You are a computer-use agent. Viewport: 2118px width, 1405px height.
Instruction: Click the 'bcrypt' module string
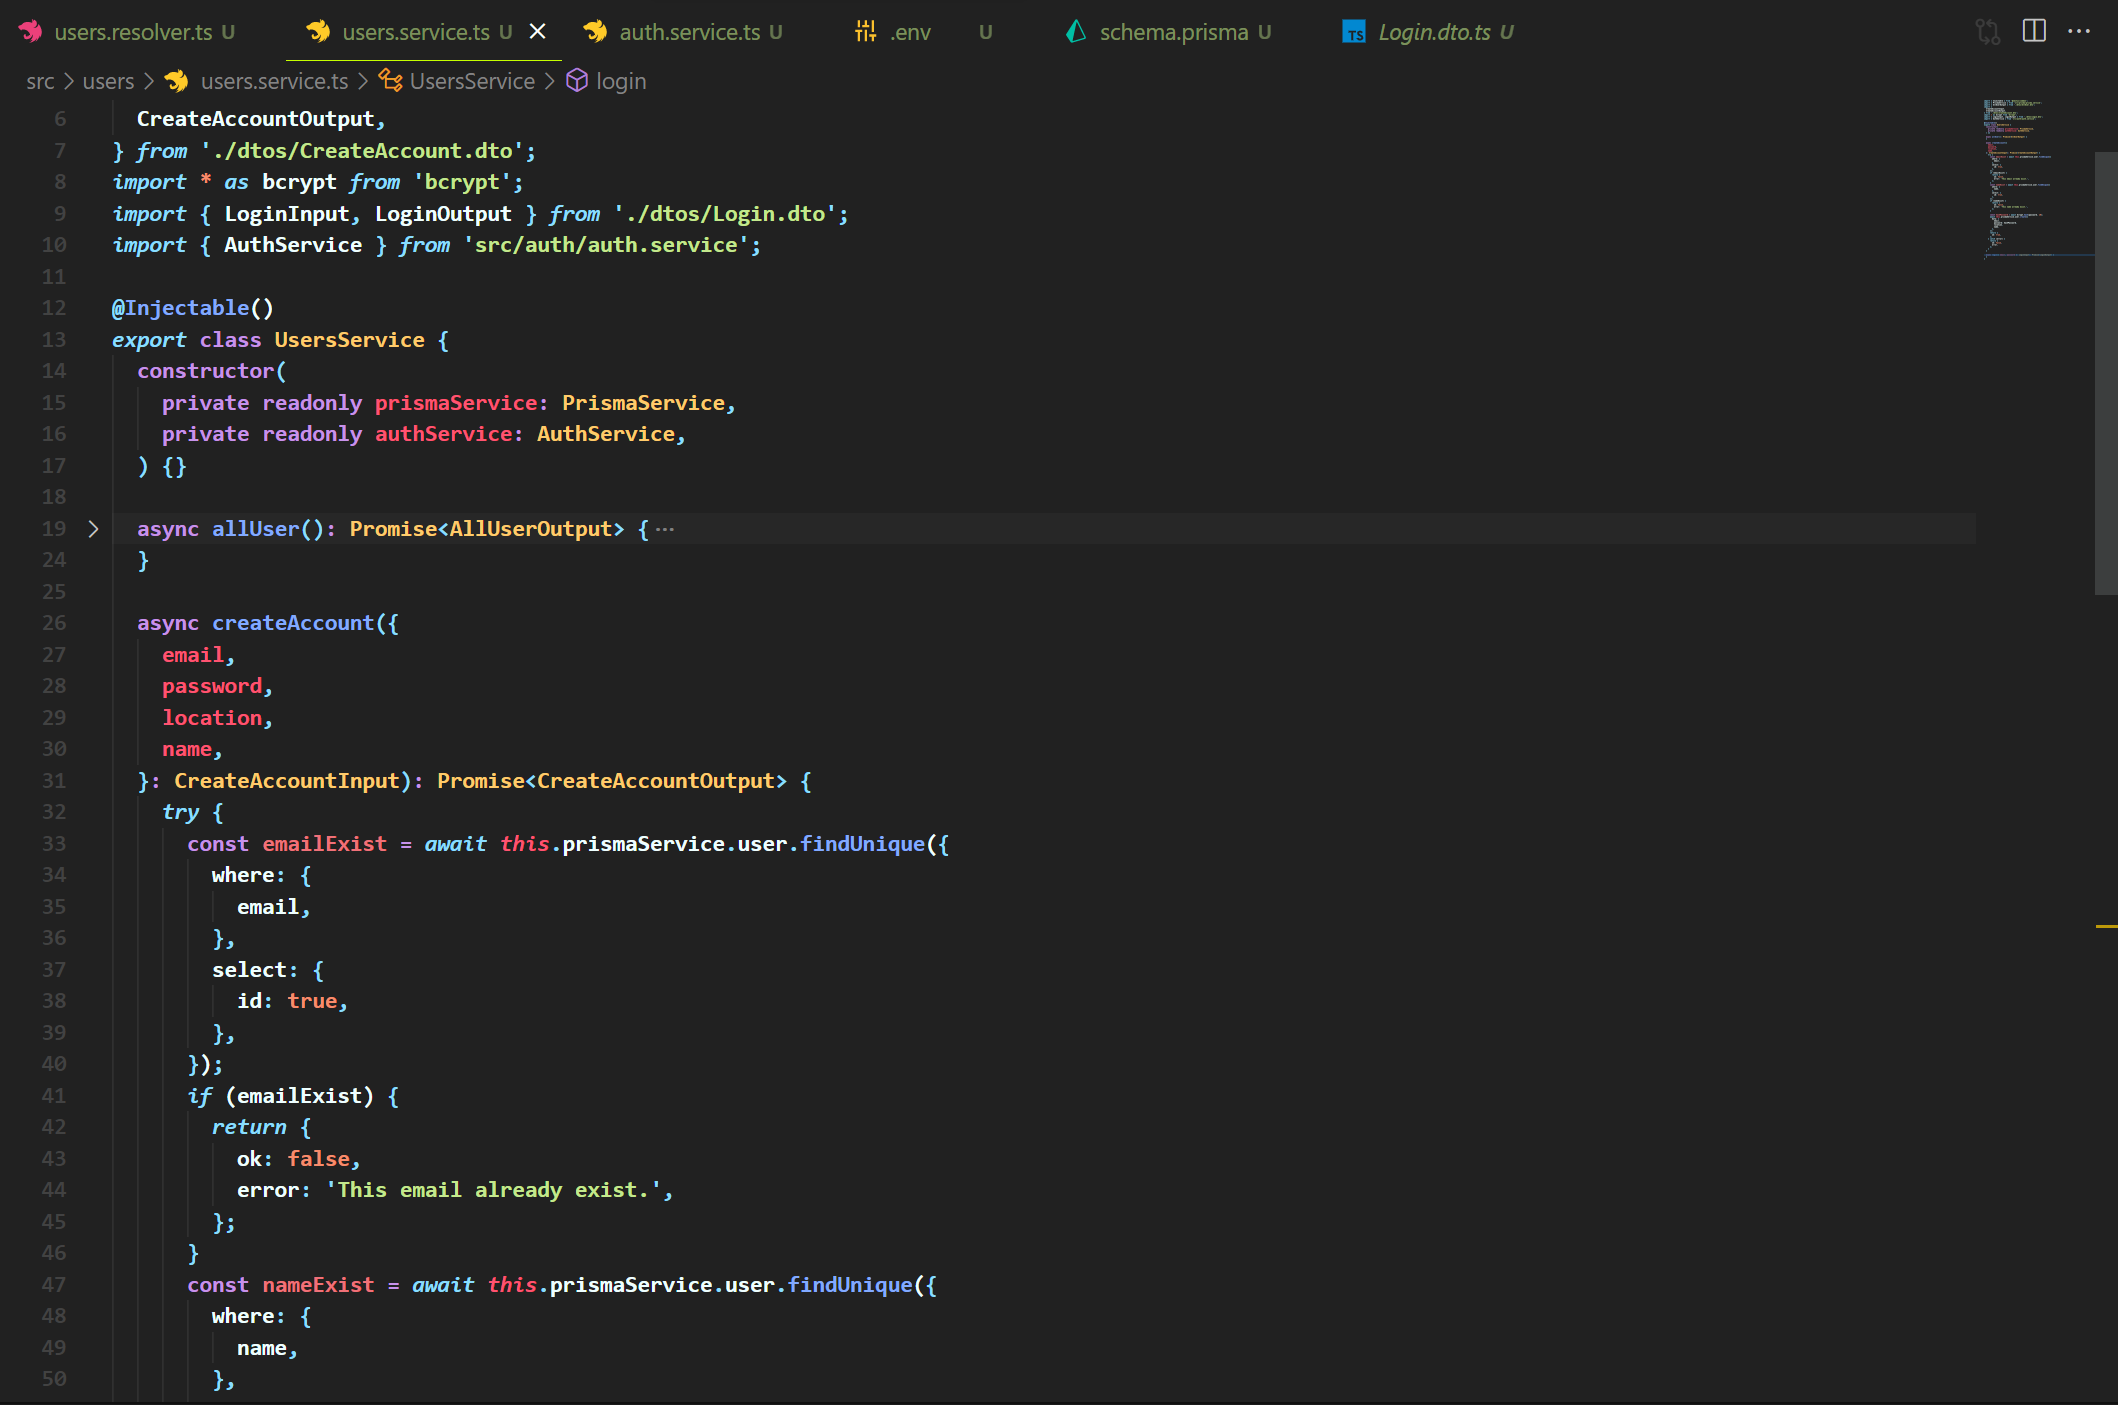click(462, 182)
